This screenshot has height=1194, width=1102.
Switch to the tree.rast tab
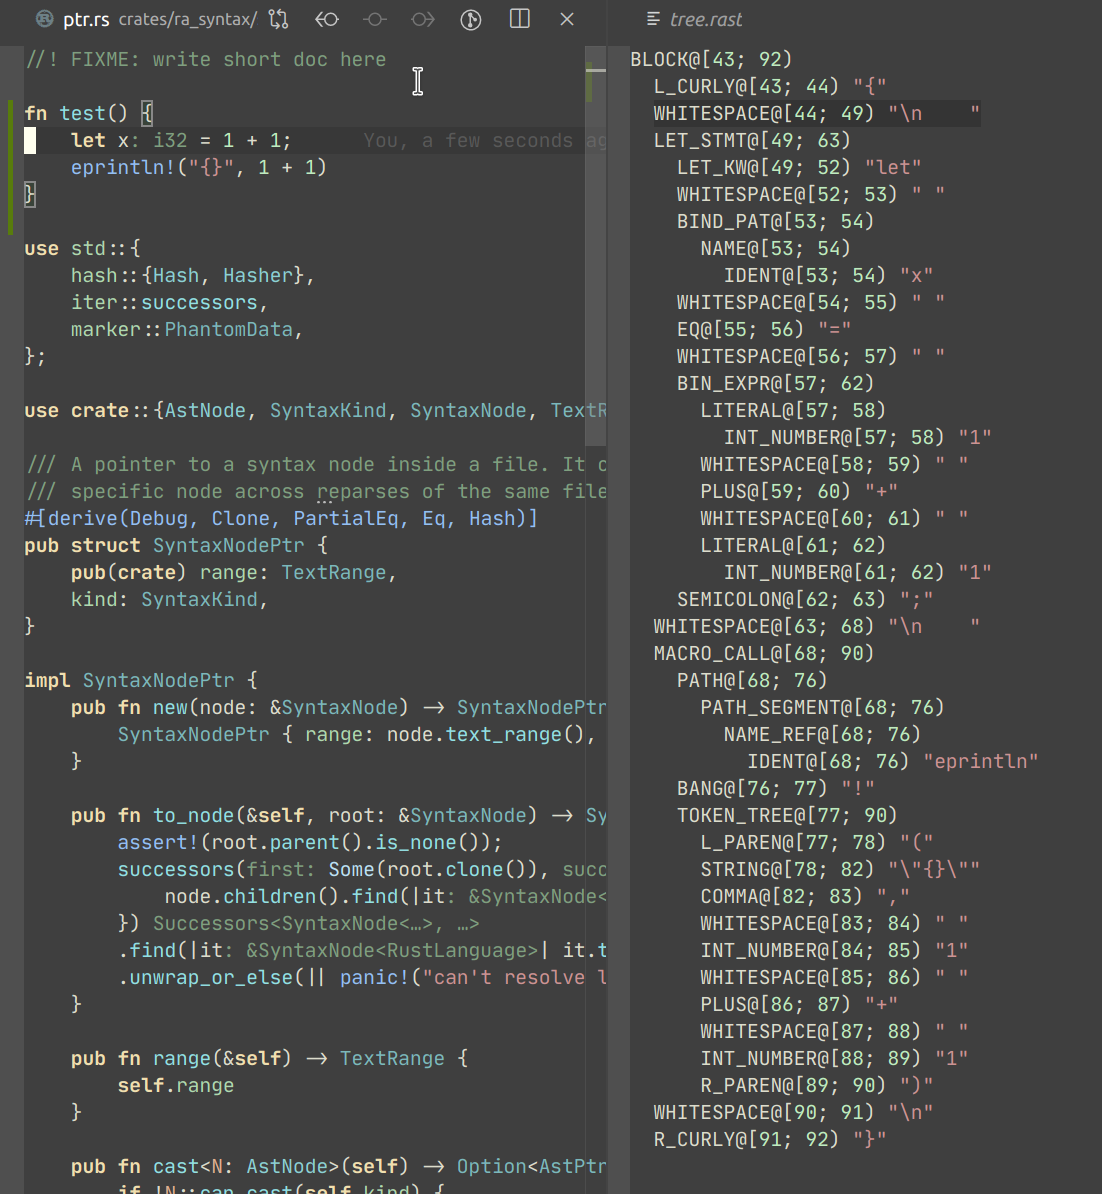705,19
